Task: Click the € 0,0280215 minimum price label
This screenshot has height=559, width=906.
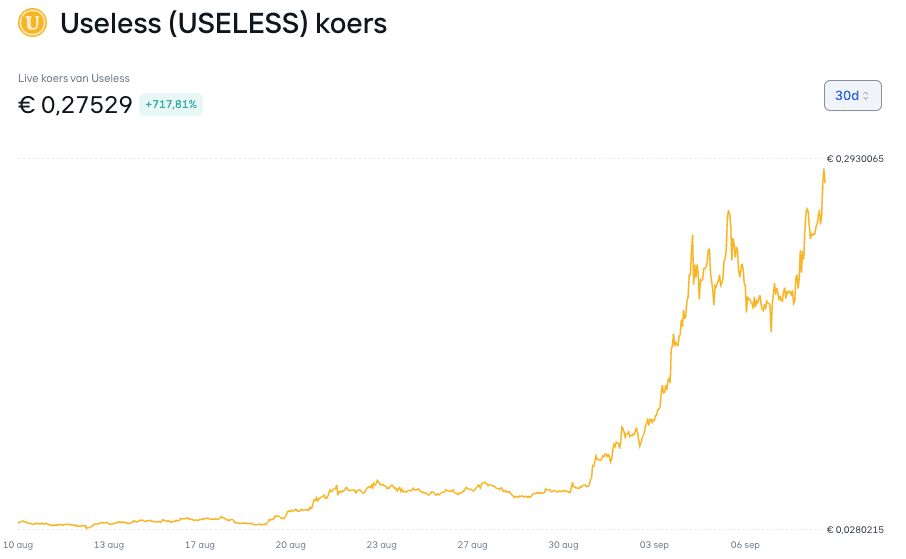Action: point(855,530)
